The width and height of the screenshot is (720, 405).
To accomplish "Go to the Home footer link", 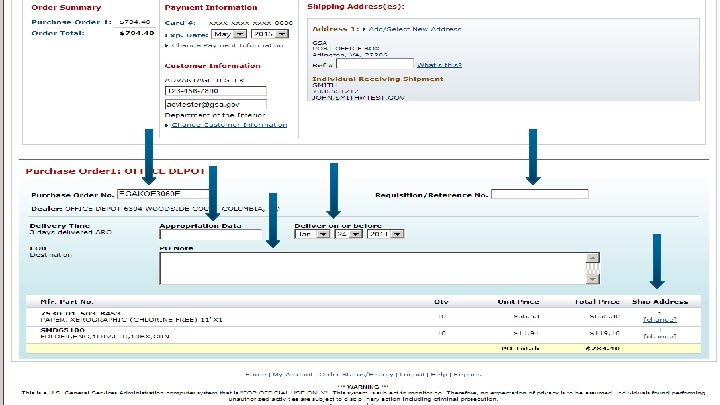I will [256, 375].
